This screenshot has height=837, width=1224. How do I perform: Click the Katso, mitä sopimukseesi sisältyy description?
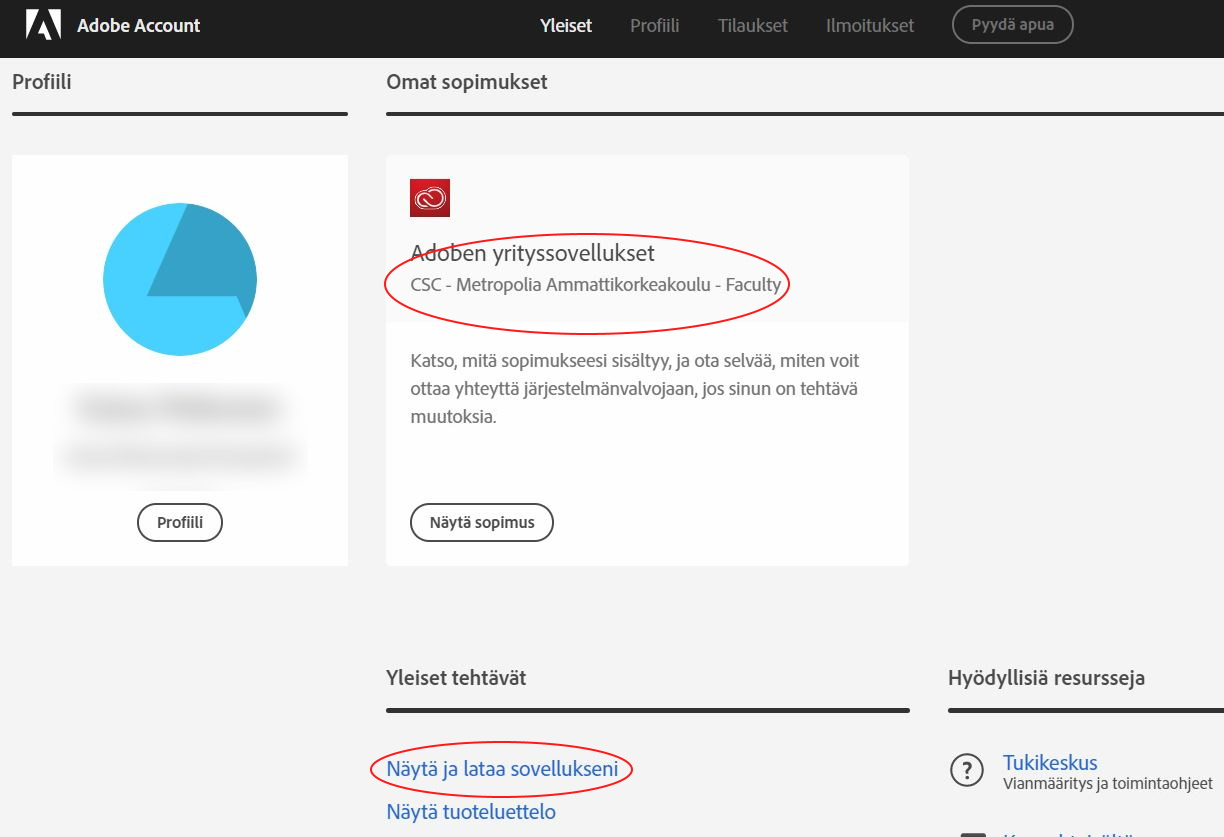[x=635, y=388]
